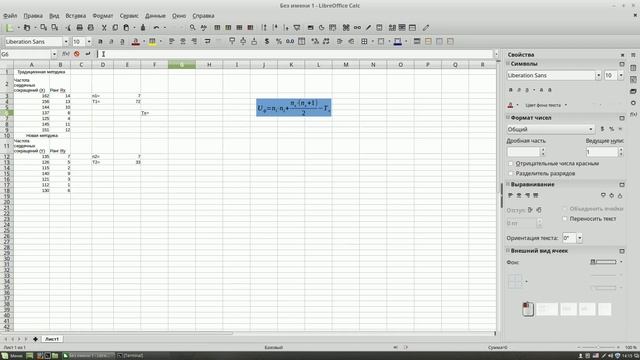Open the Файл menu

[10, 16]
